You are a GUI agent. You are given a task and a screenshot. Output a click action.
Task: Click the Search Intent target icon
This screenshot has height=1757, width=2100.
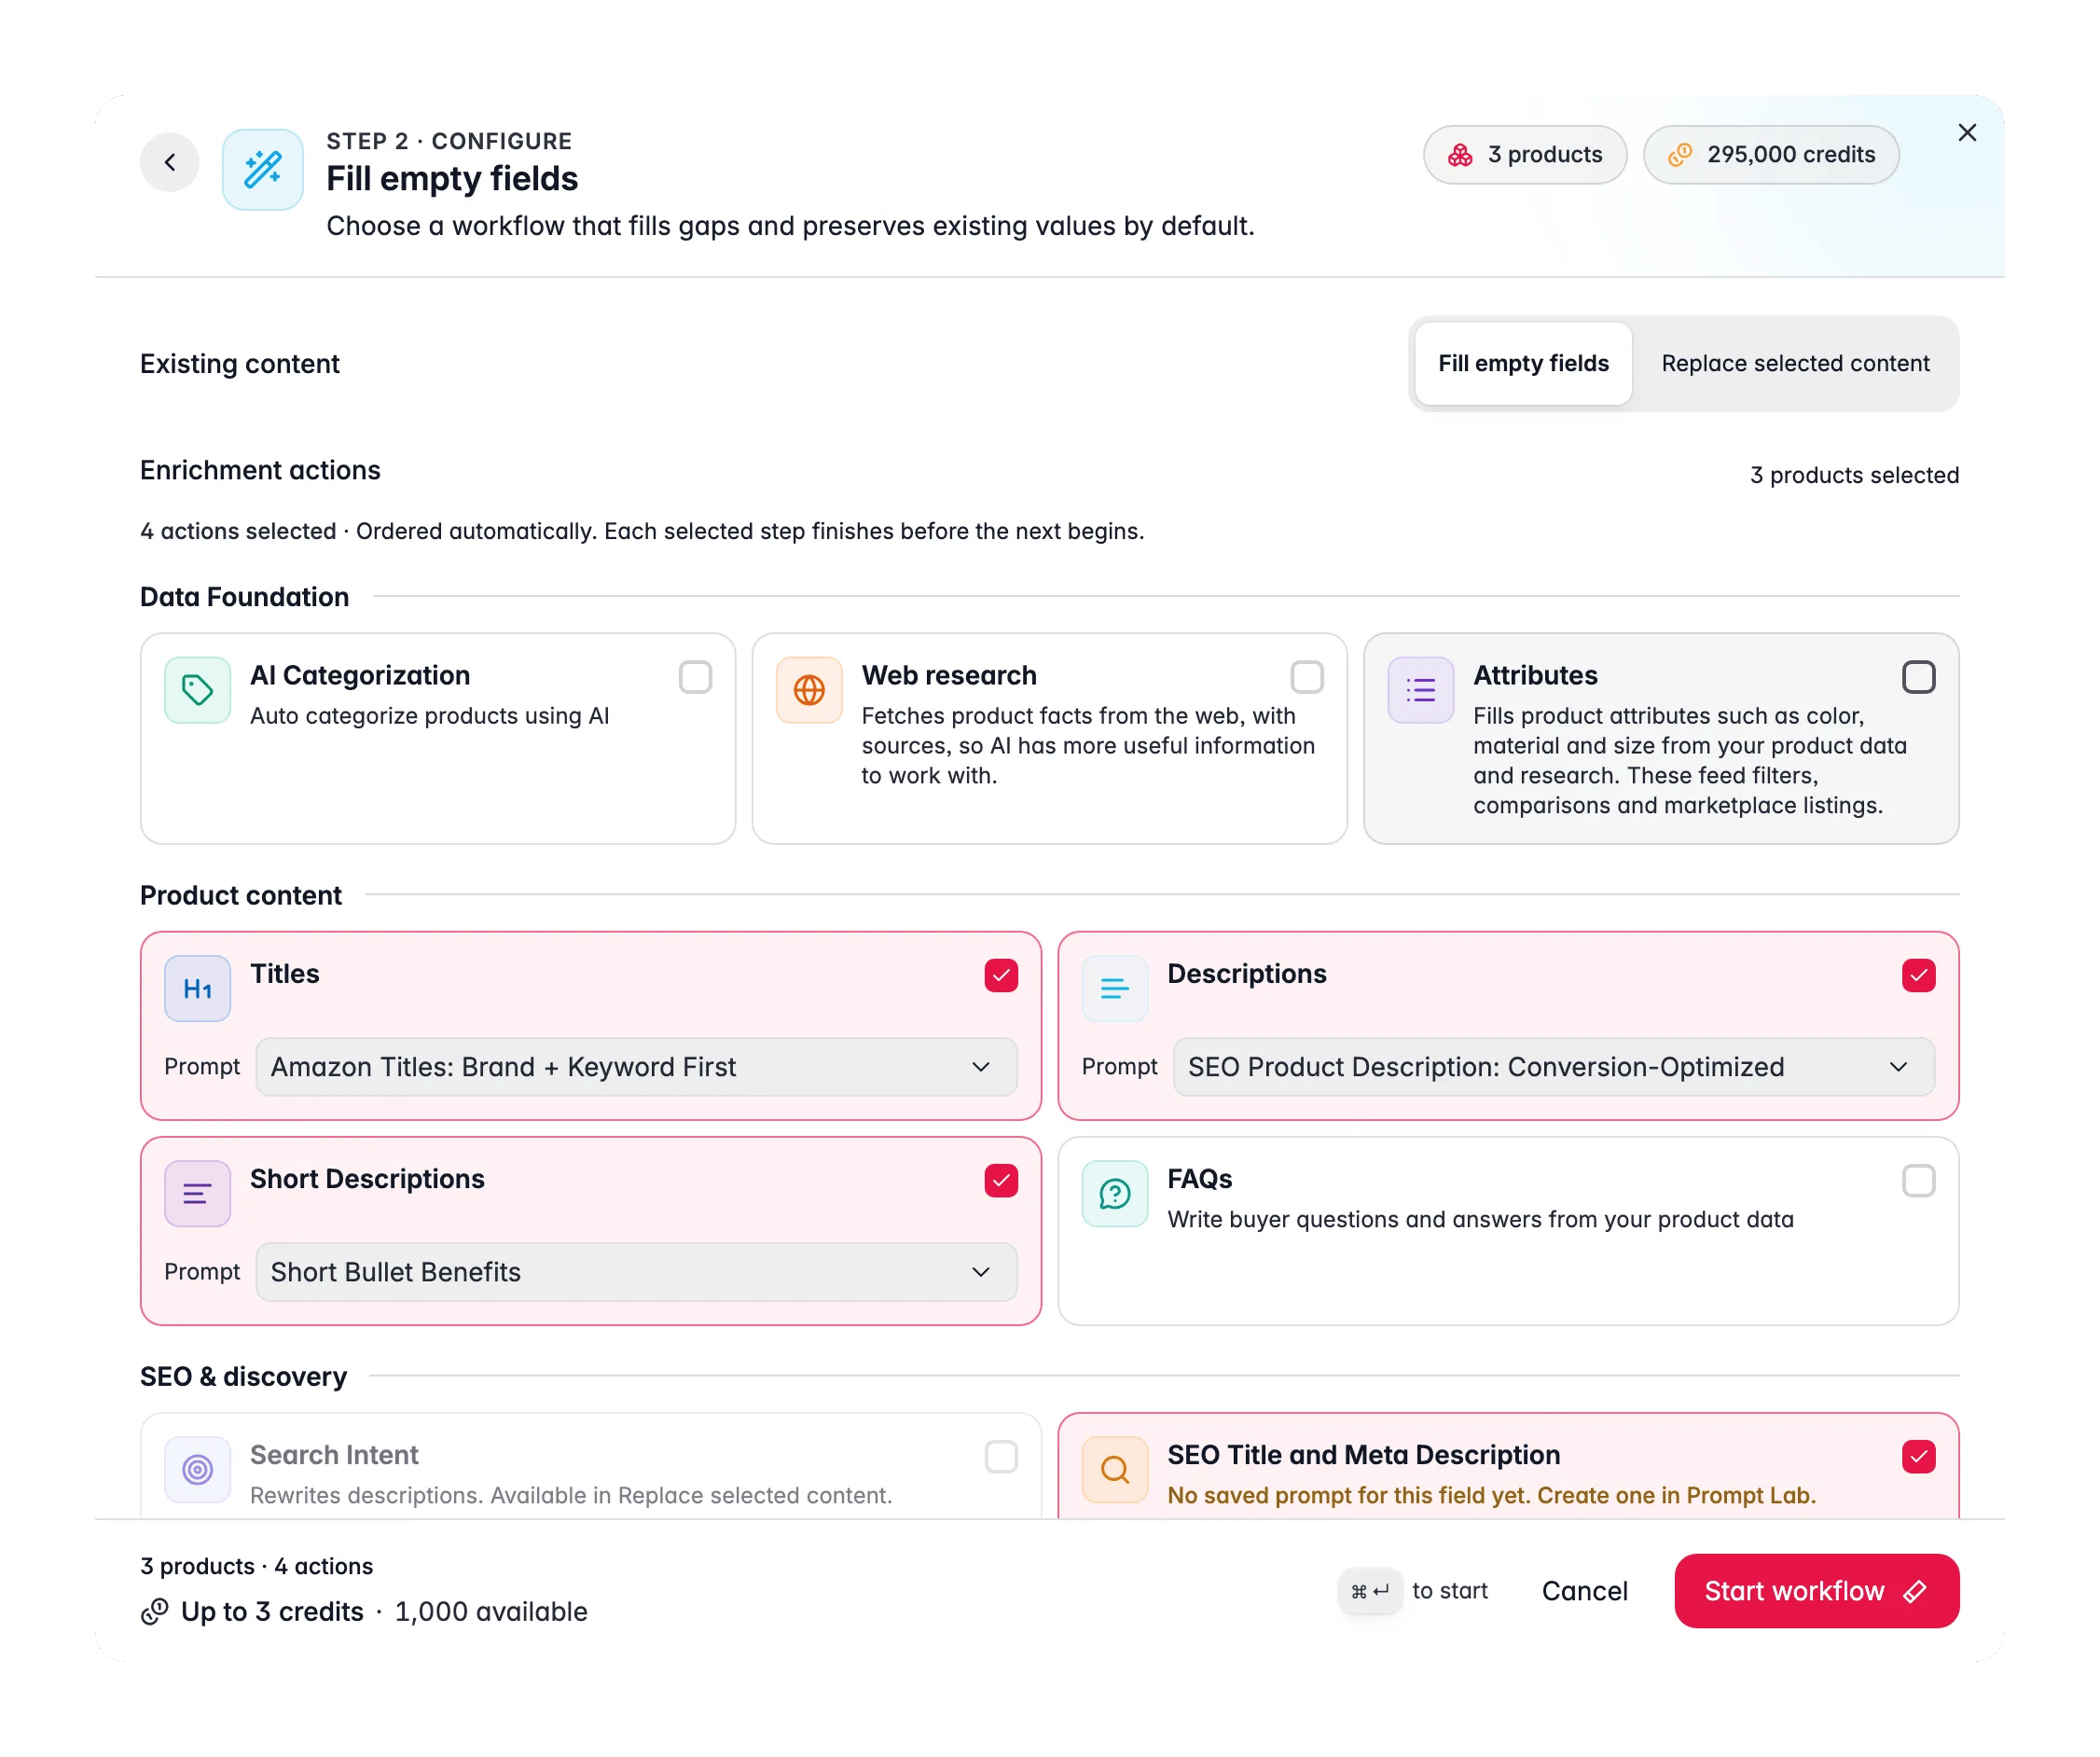click(198, 1470)
